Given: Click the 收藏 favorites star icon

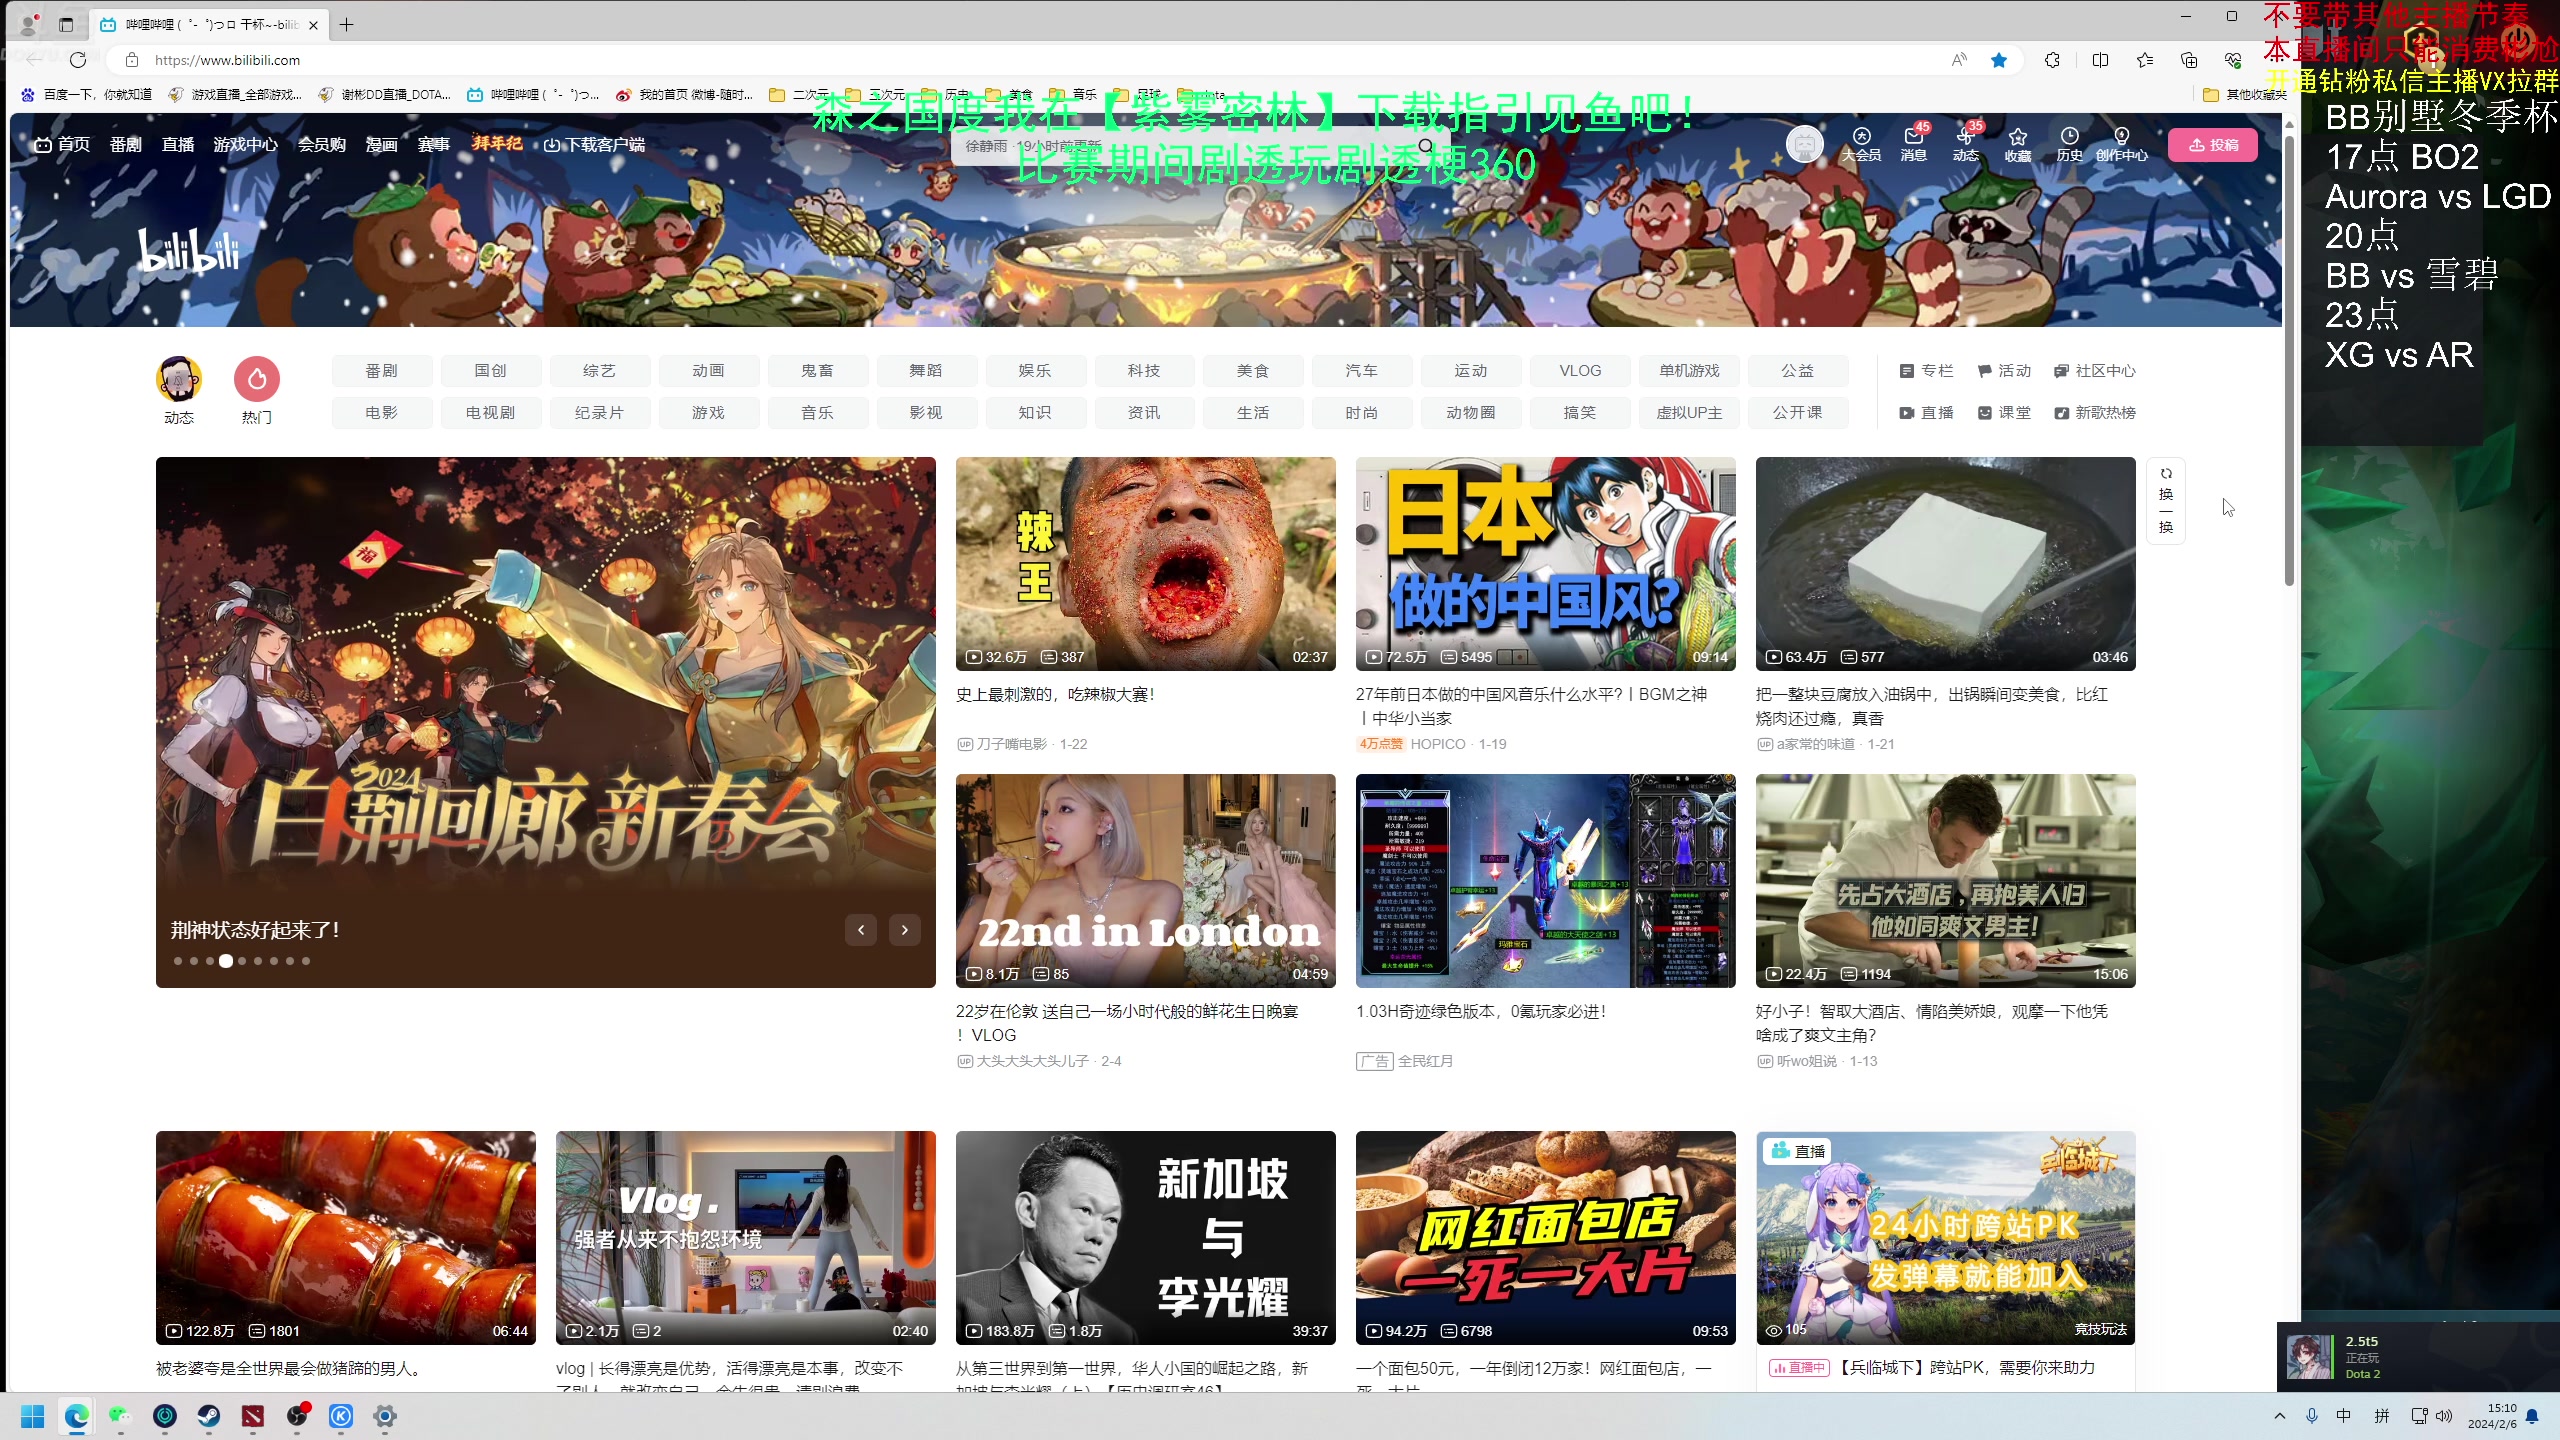Looking at the screenshot, I should click(2017, 139).
